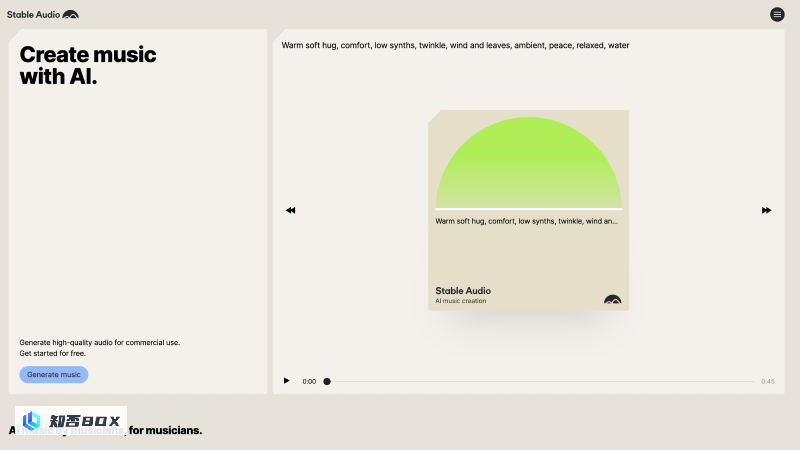Click the Generate music button
The height and width of the screenshot is (450, 800).
(54, 374)
